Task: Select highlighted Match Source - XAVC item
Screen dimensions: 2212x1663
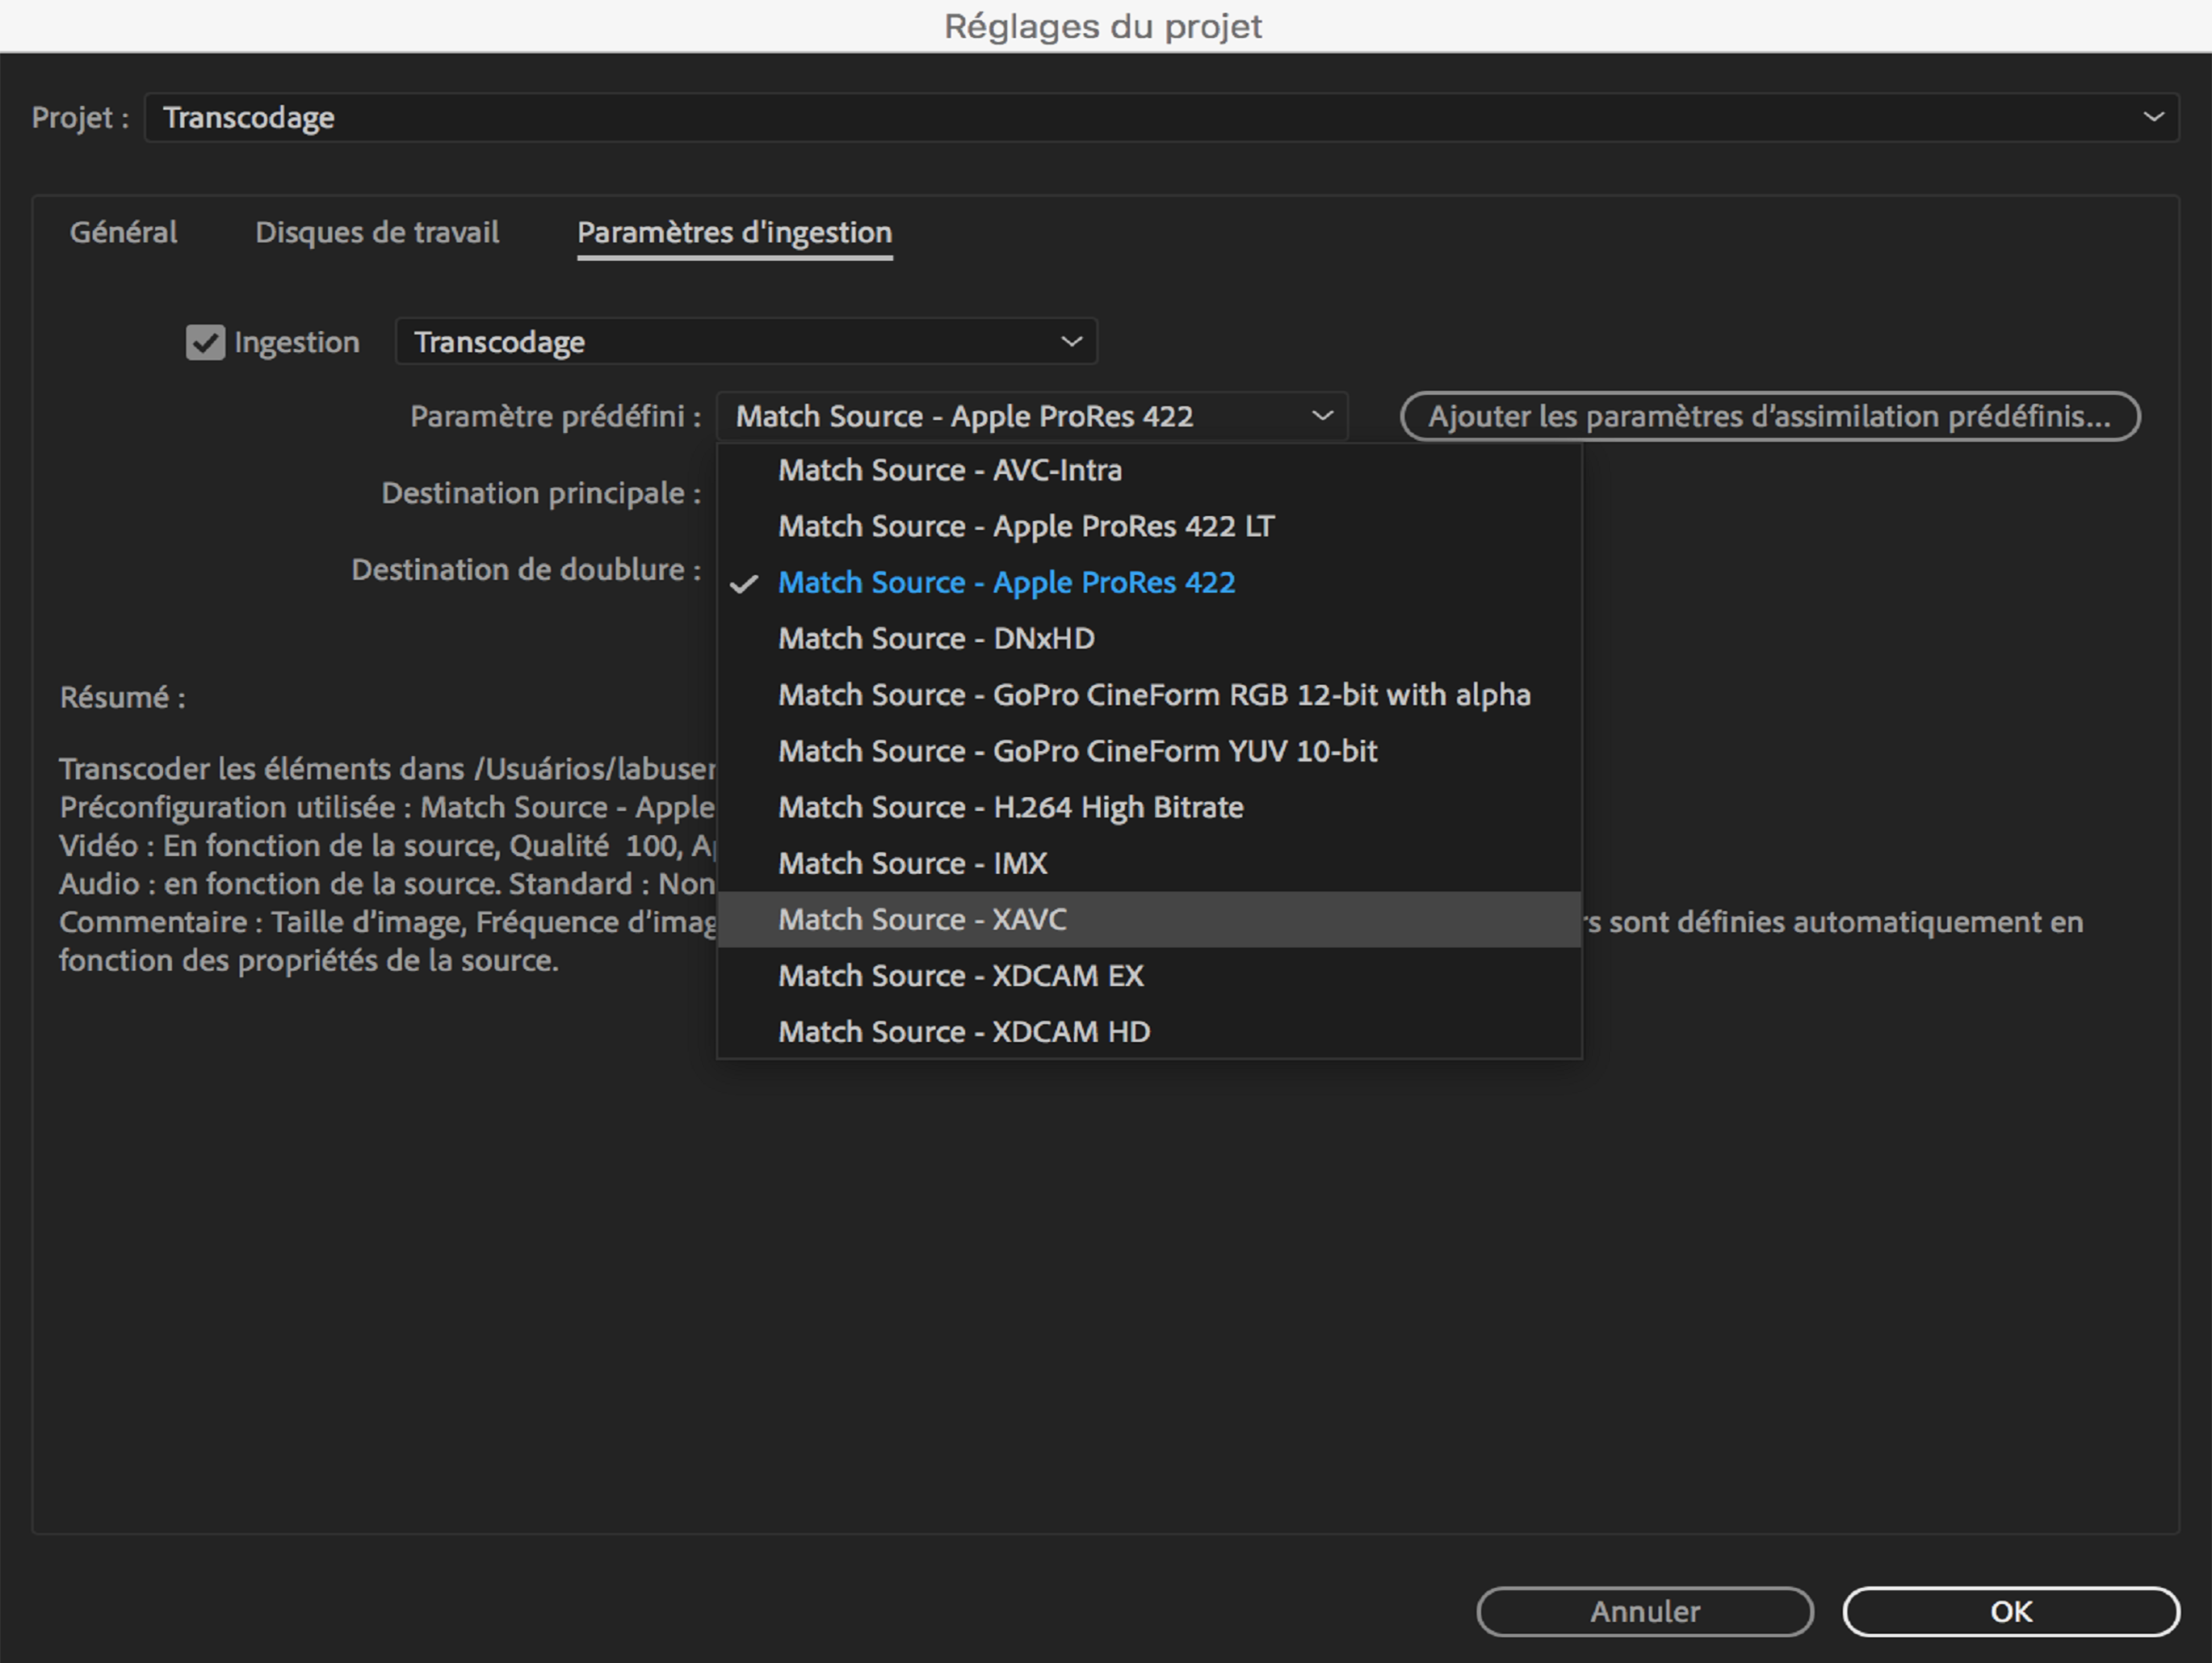Action: coord(922,919)
